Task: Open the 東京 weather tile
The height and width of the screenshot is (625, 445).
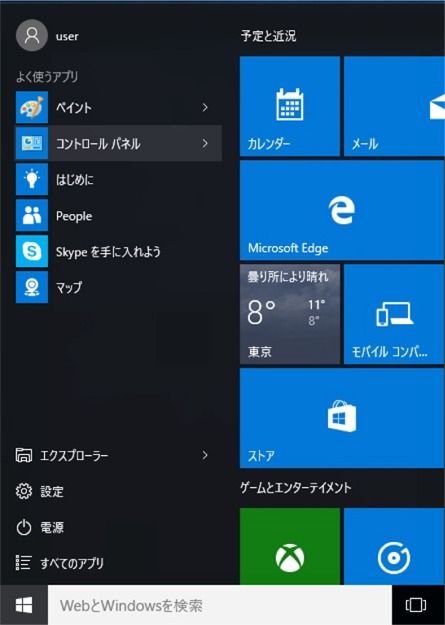Action: pos(290,314)
